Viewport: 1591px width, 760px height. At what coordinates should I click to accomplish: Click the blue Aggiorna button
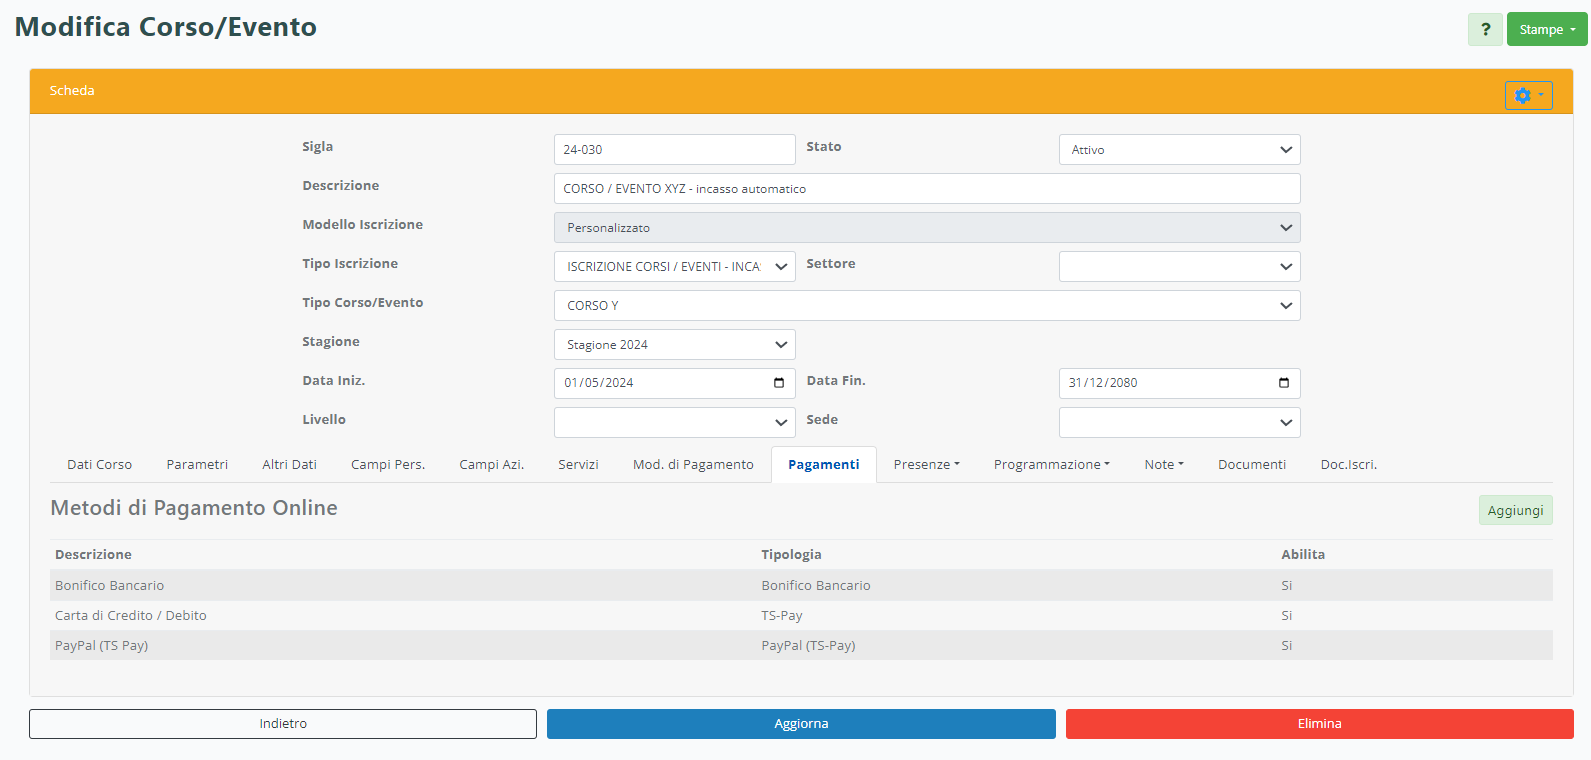[801, 724]
